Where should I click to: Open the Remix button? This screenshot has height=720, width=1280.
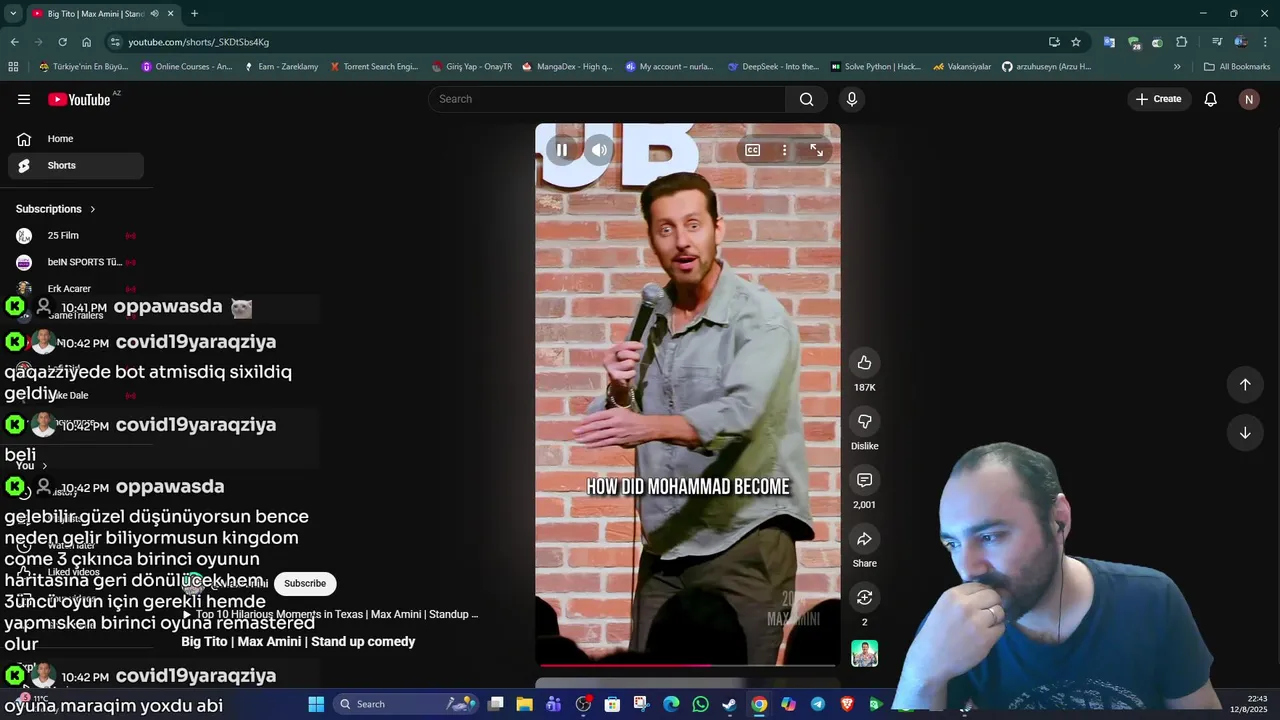(864, 597)
